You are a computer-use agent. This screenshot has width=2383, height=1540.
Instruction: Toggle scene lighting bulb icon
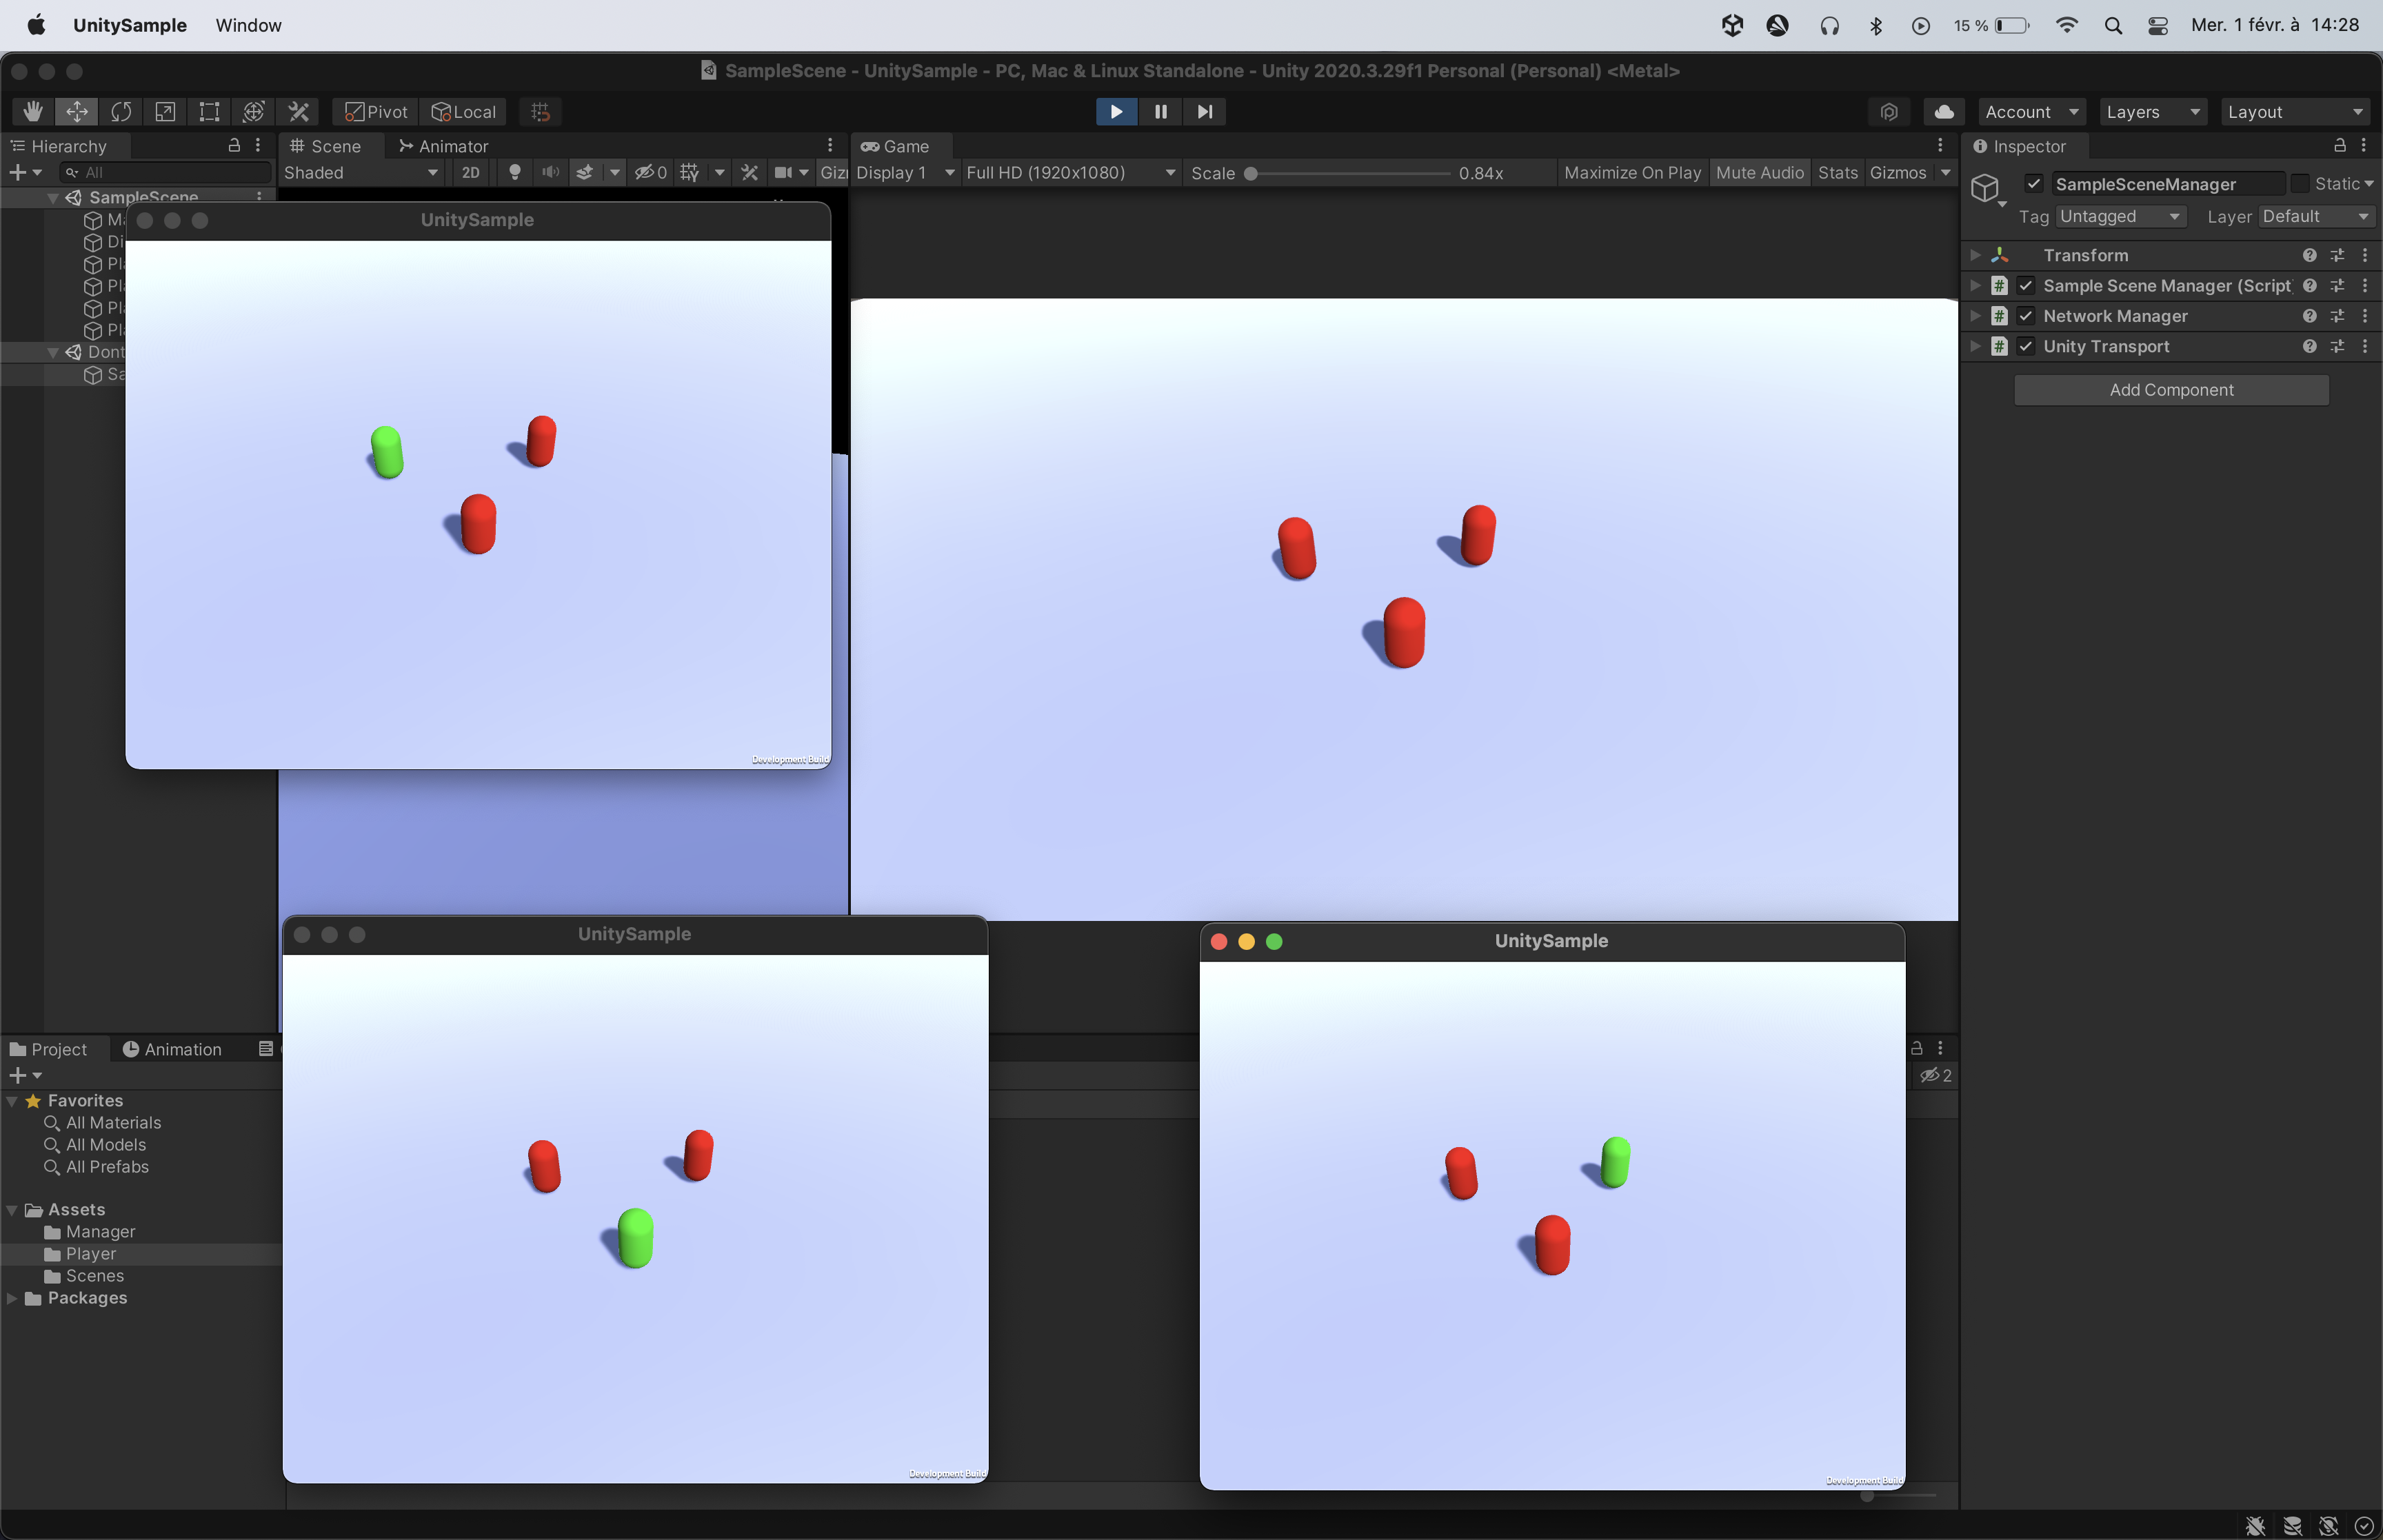point(515,172)
